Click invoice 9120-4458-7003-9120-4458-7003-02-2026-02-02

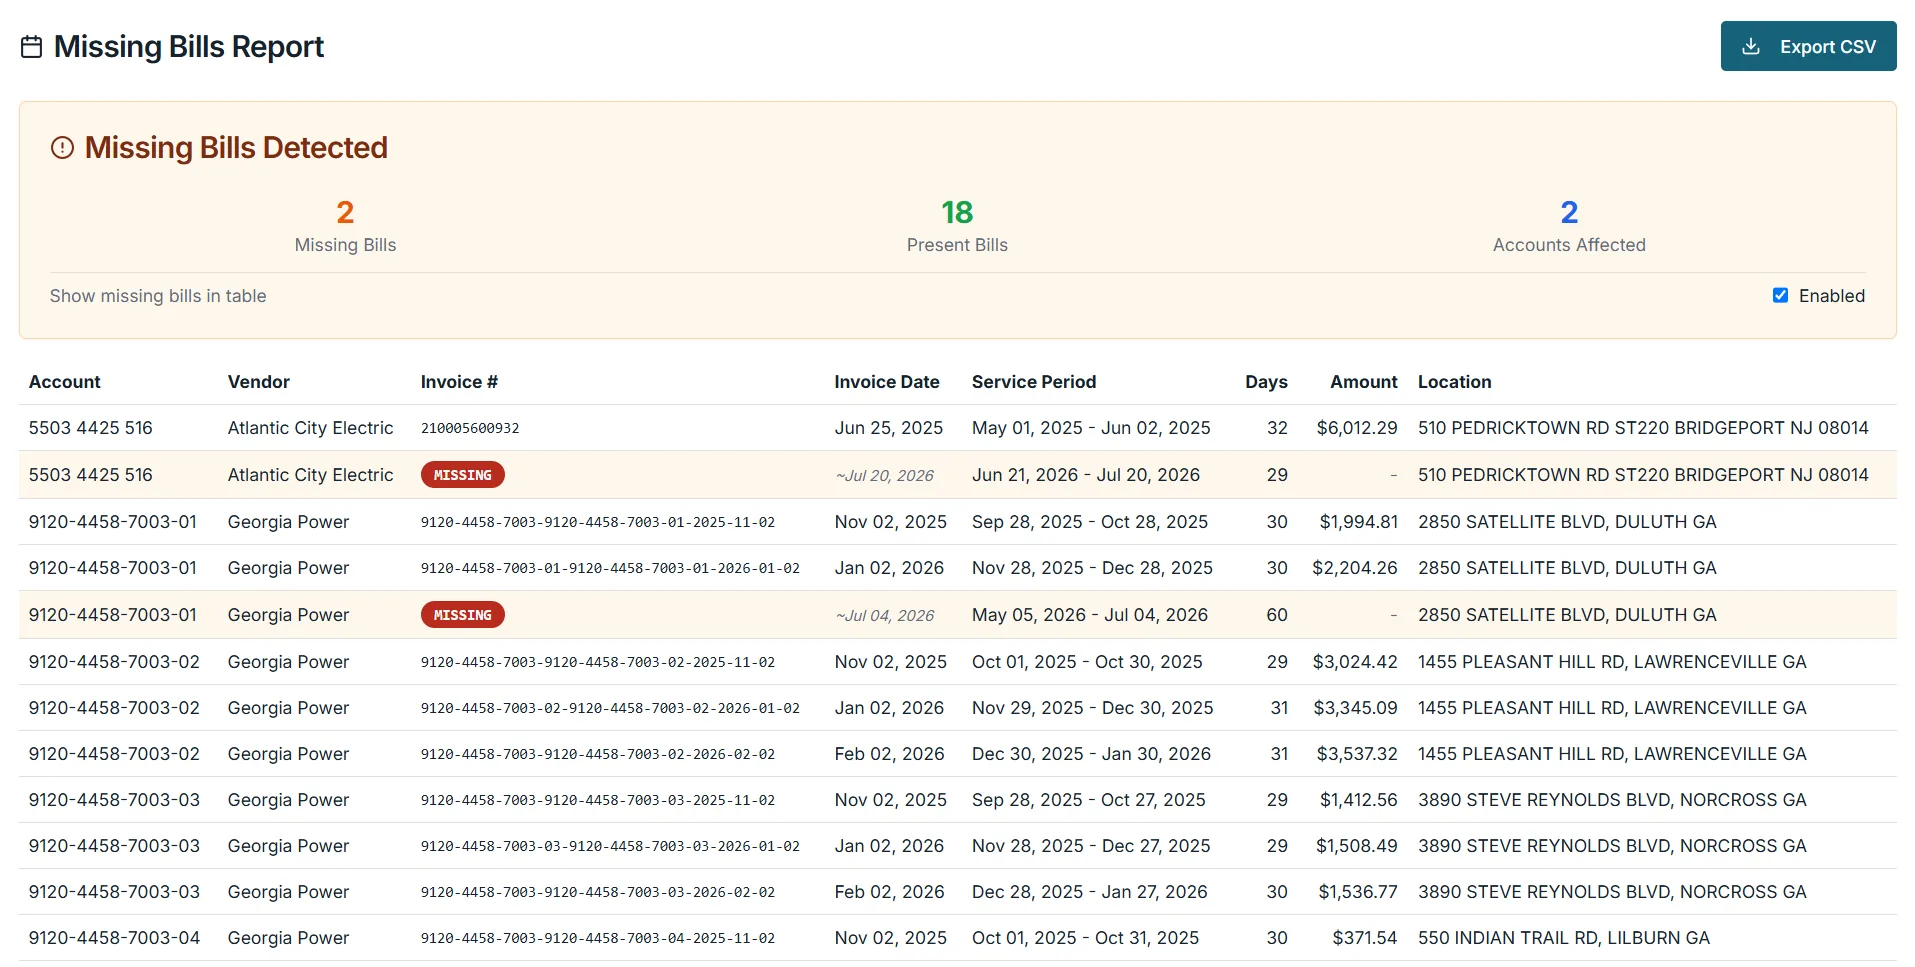598,754
